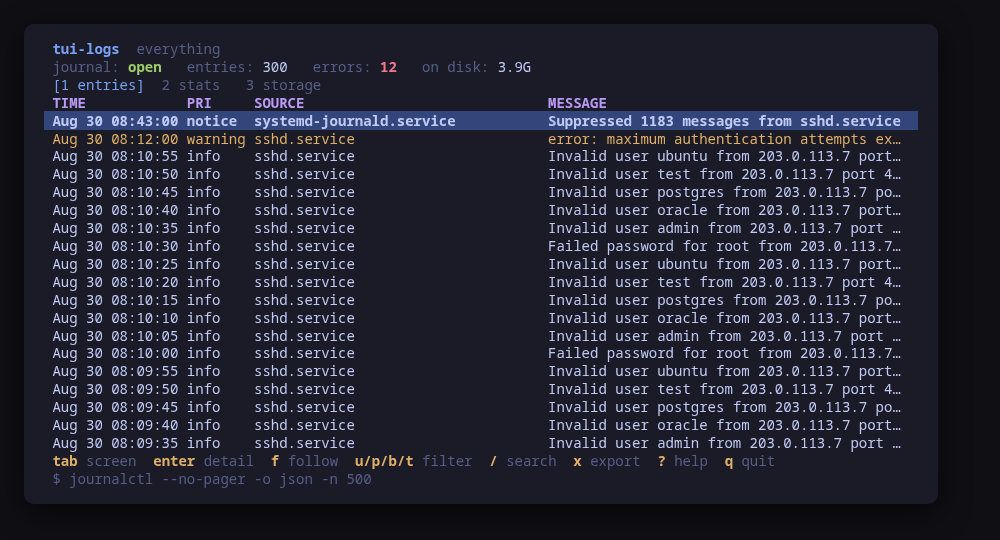Click 'error: maximum authentication attempts' message
1000x540 pixels.
(x=724, y=139)
